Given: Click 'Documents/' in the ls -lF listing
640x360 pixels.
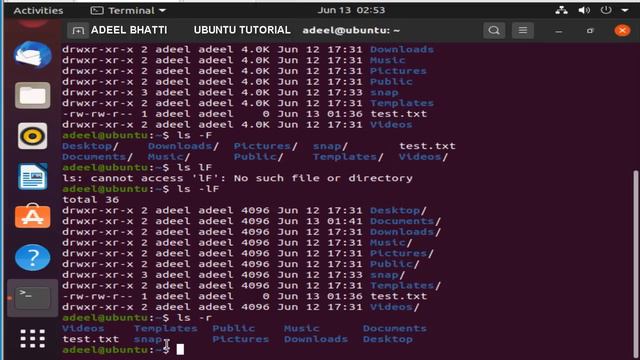Looking at the screenshot, I should click(x=405, y=221).
